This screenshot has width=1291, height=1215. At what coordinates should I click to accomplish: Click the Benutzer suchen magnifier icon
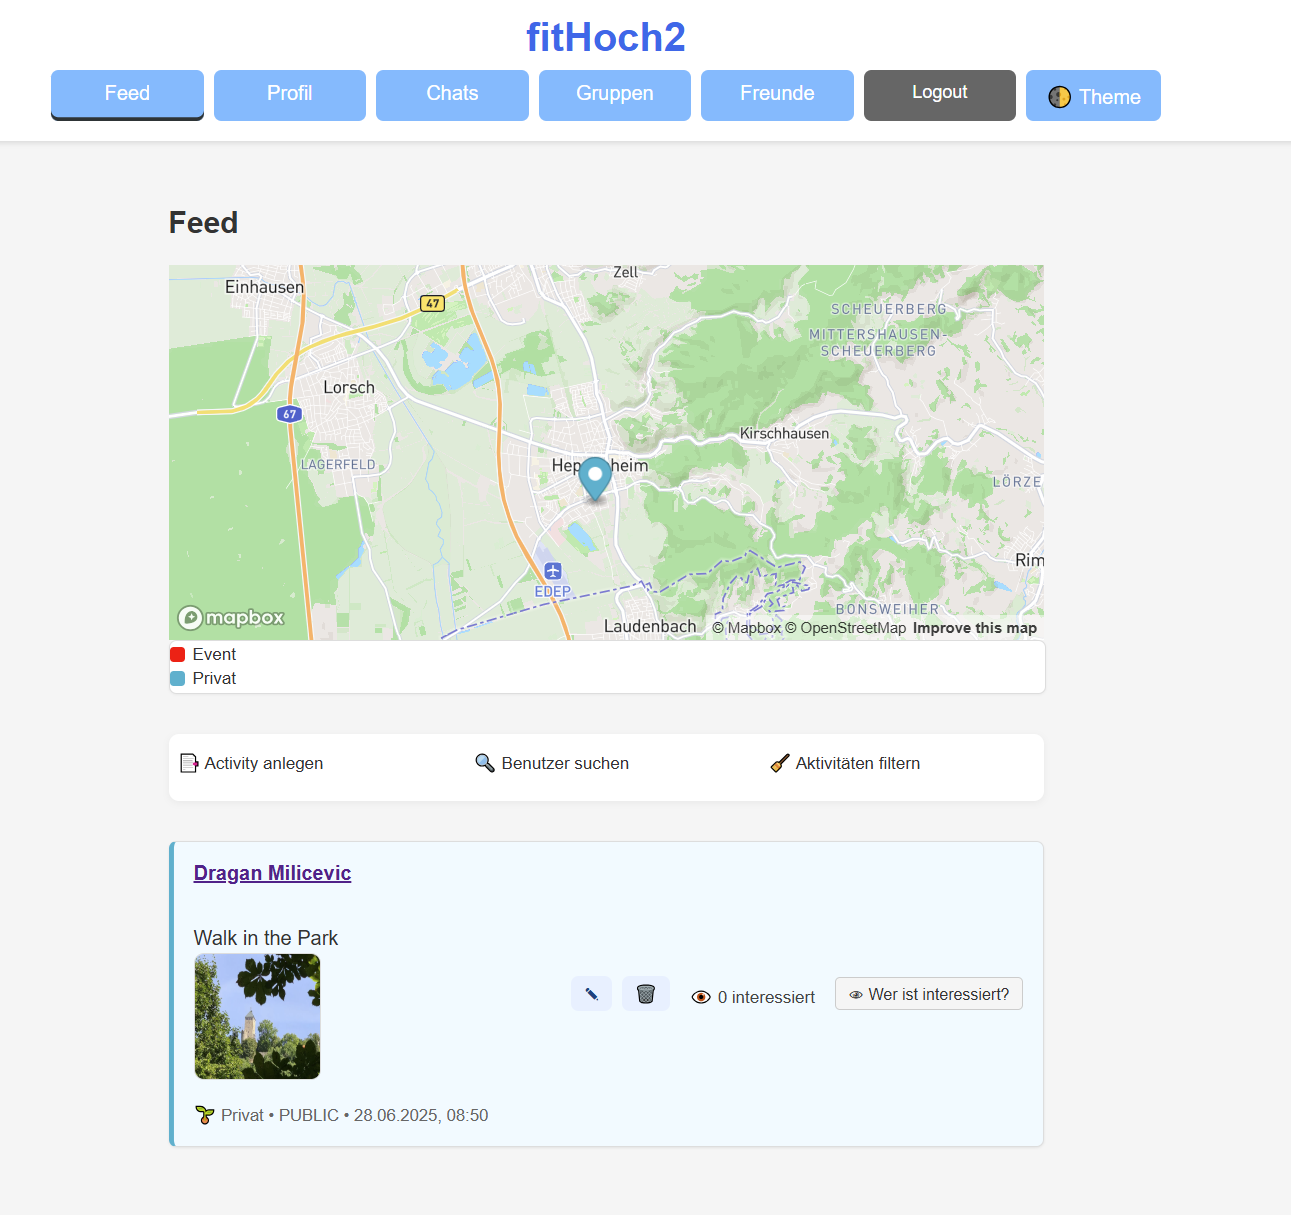coord(485,763)
